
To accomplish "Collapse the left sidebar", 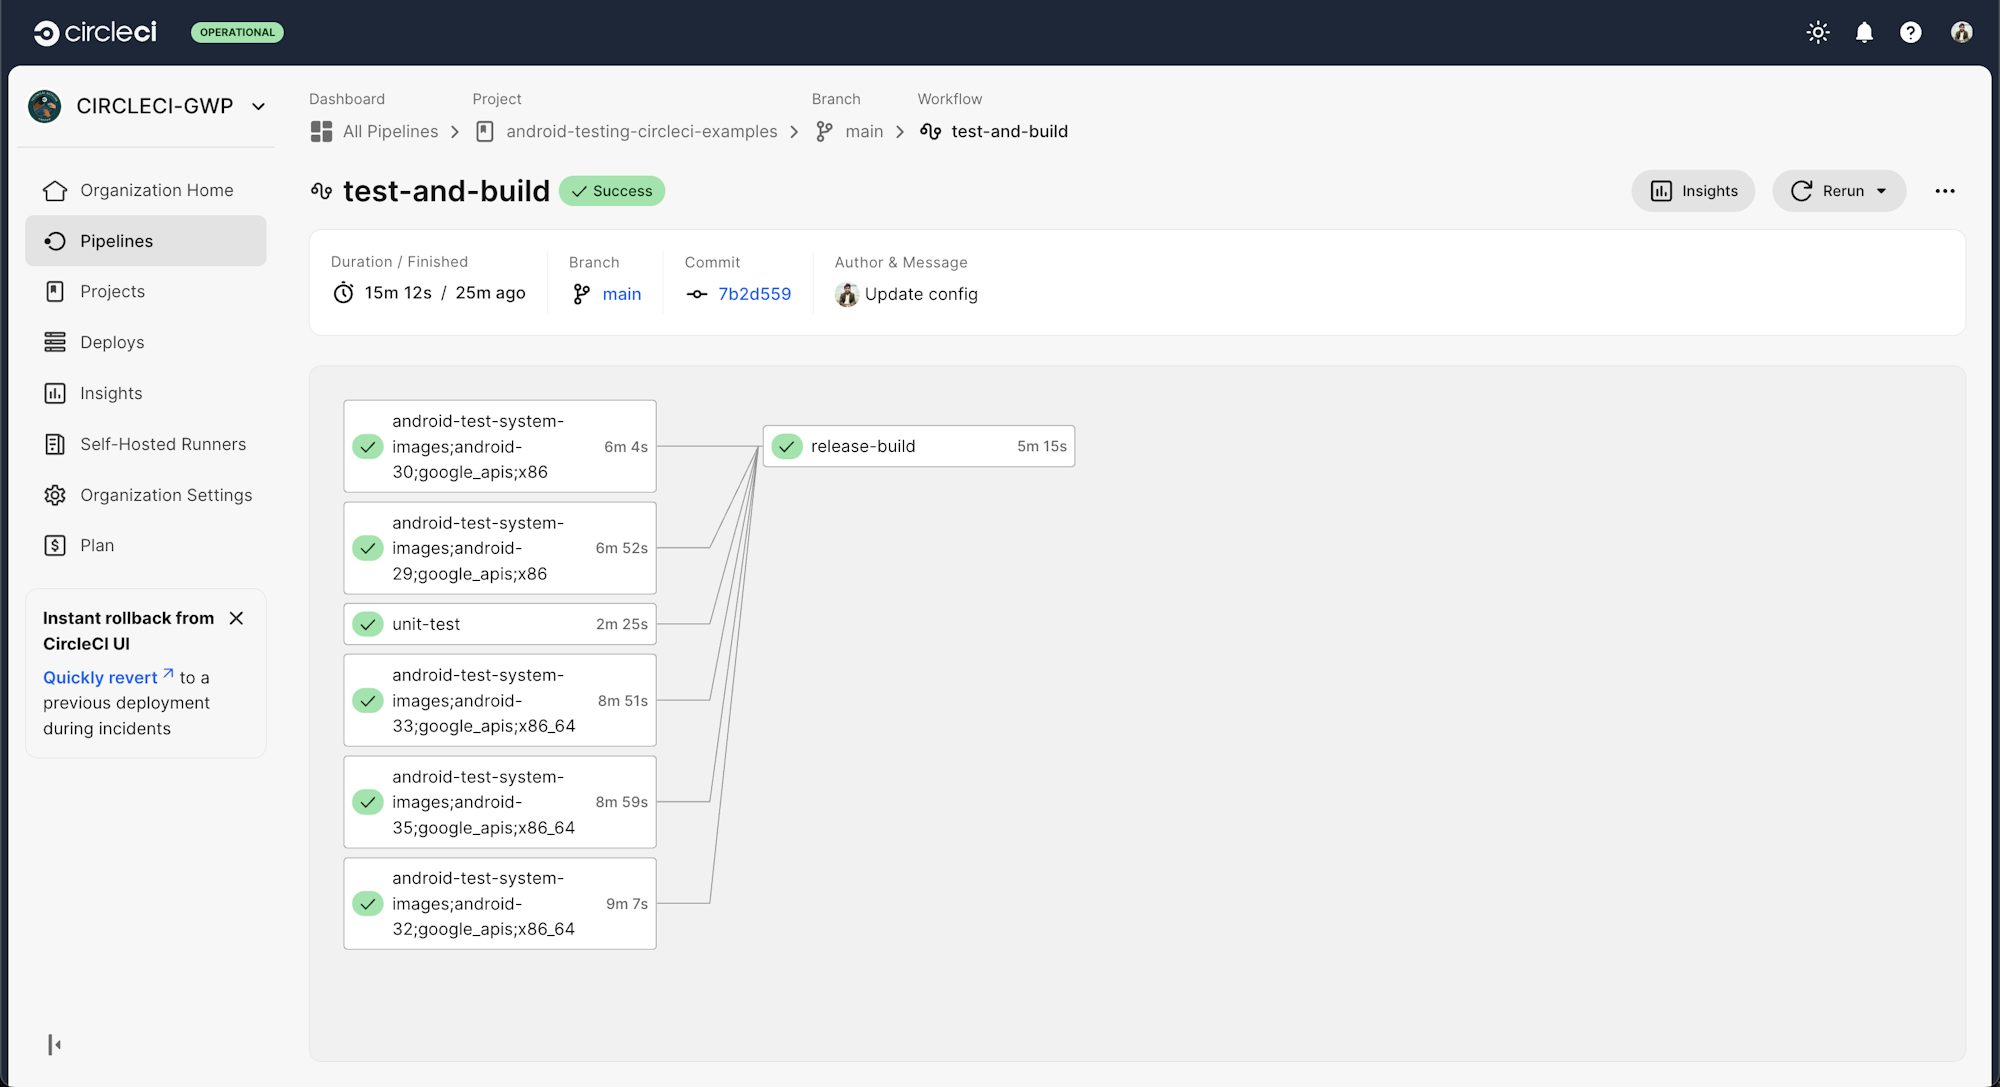I will point(55,1043).
